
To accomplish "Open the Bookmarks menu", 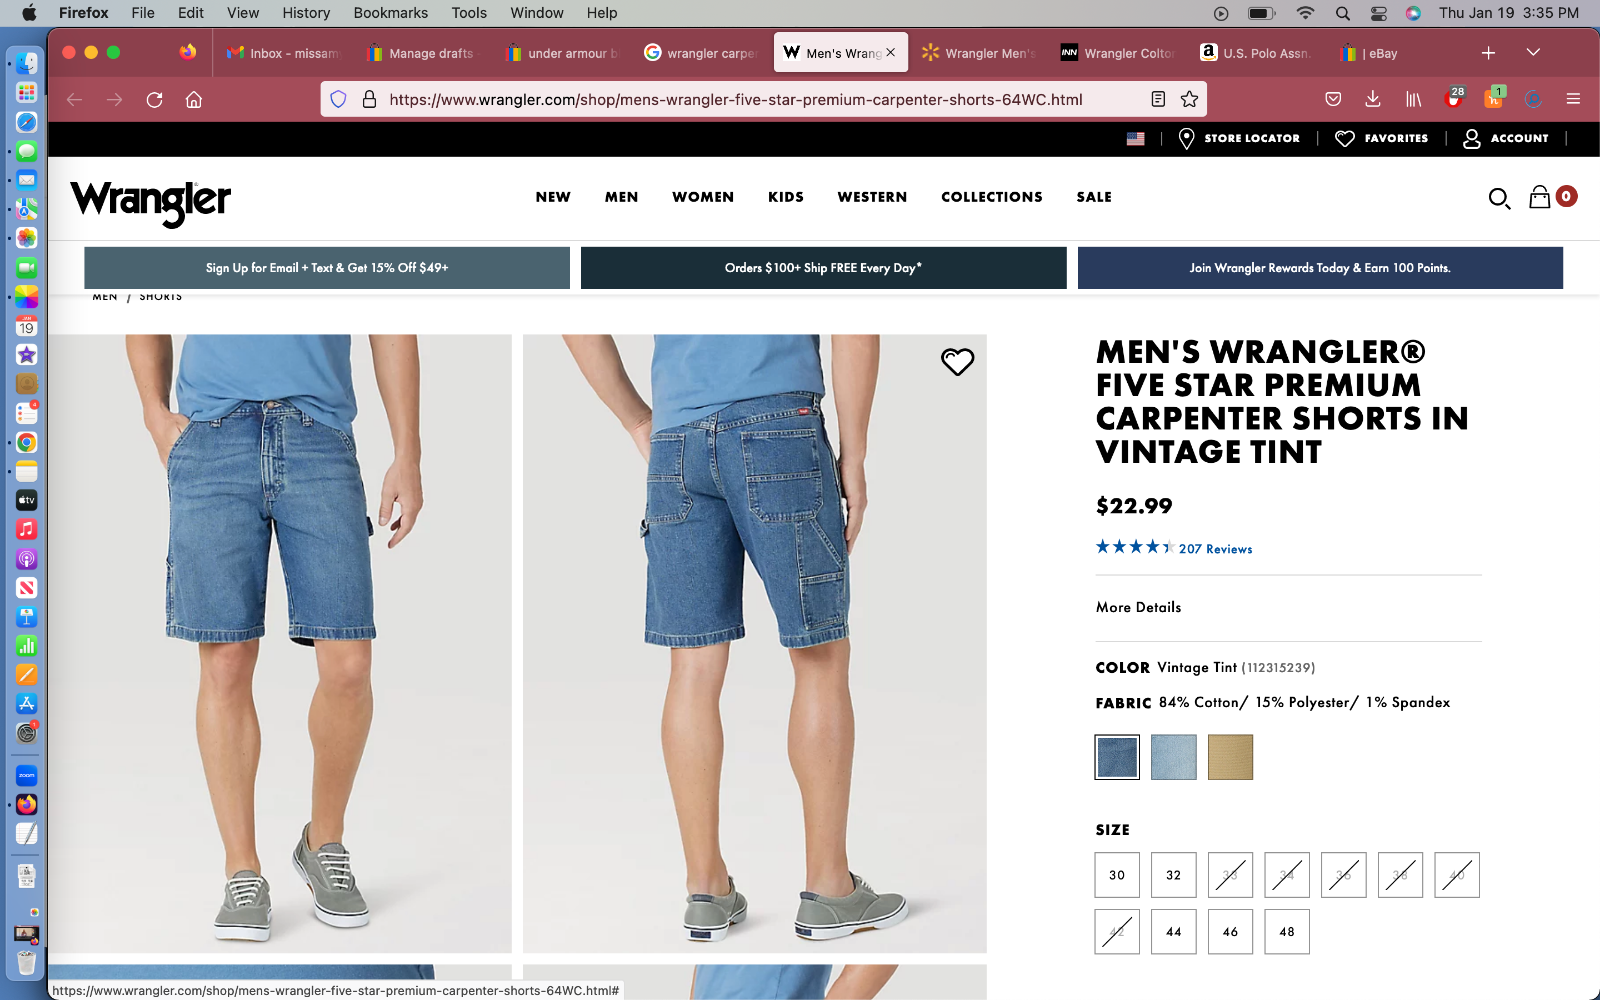I will [391, 13].
